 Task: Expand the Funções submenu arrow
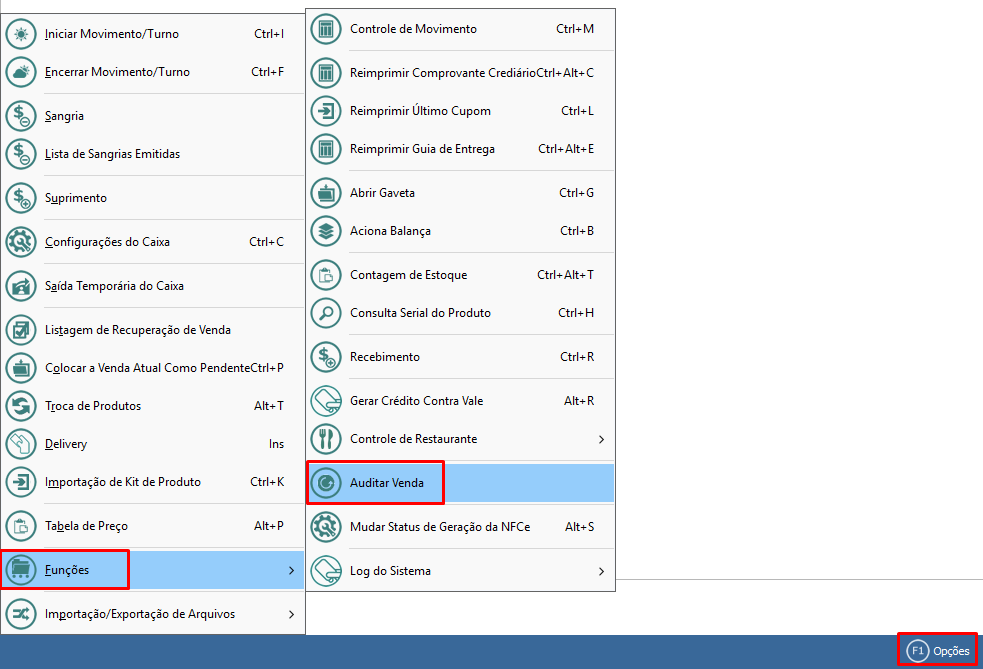pyautogui.click(x=291, y=570)
